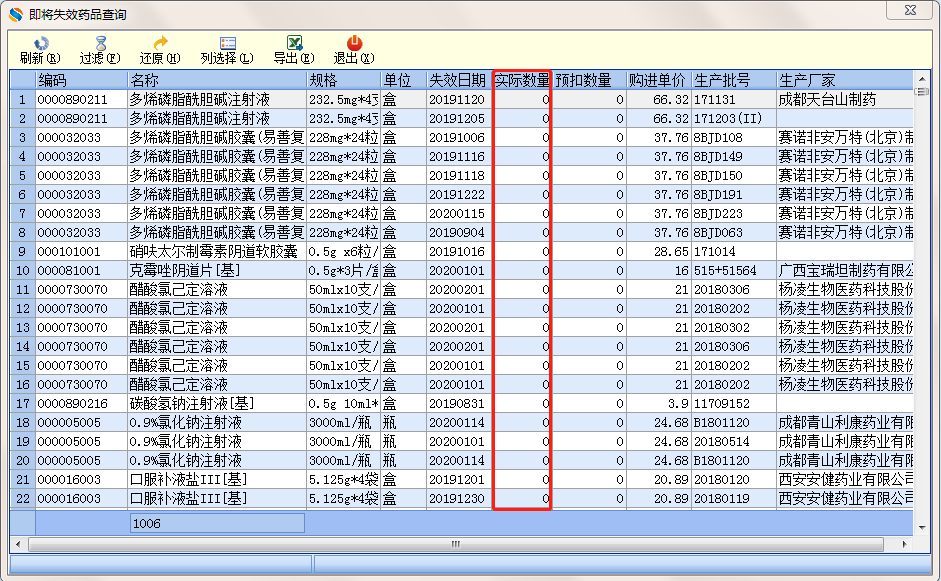Click expiry date 20191006 cell
Screen dimensions: 941x581
[x=459, y=137]
